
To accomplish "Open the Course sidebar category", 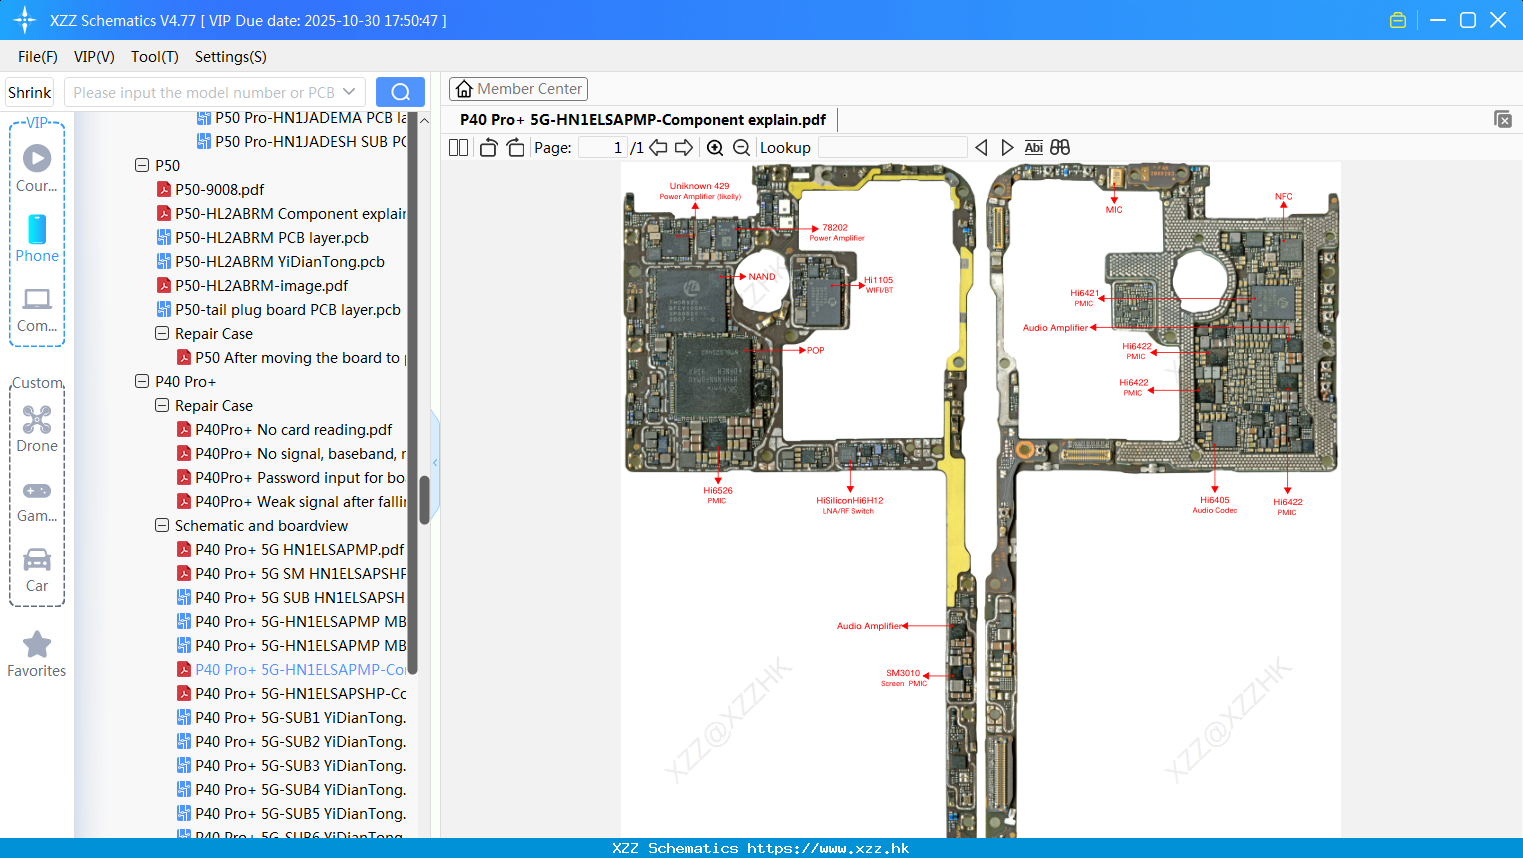I will coord(37,168).
